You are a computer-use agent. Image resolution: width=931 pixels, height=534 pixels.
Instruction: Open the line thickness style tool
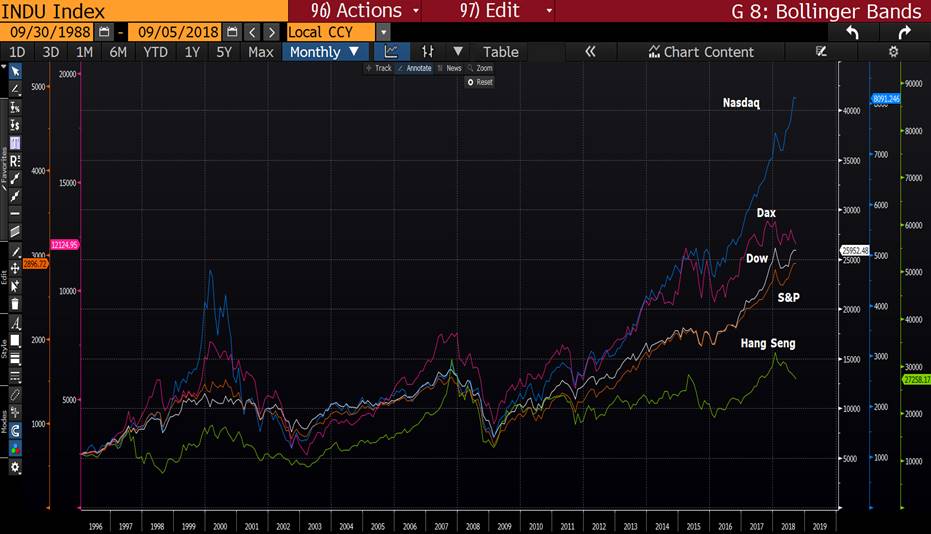point(15,359)
